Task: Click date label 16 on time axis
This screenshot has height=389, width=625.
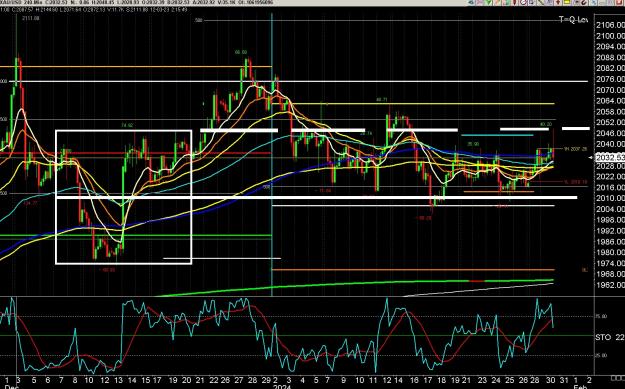Action: [415, 380]
